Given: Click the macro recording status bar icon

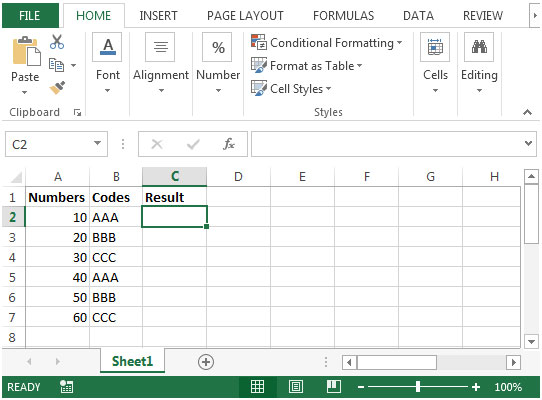Looking at the screenshot, I should coord(66,387).
